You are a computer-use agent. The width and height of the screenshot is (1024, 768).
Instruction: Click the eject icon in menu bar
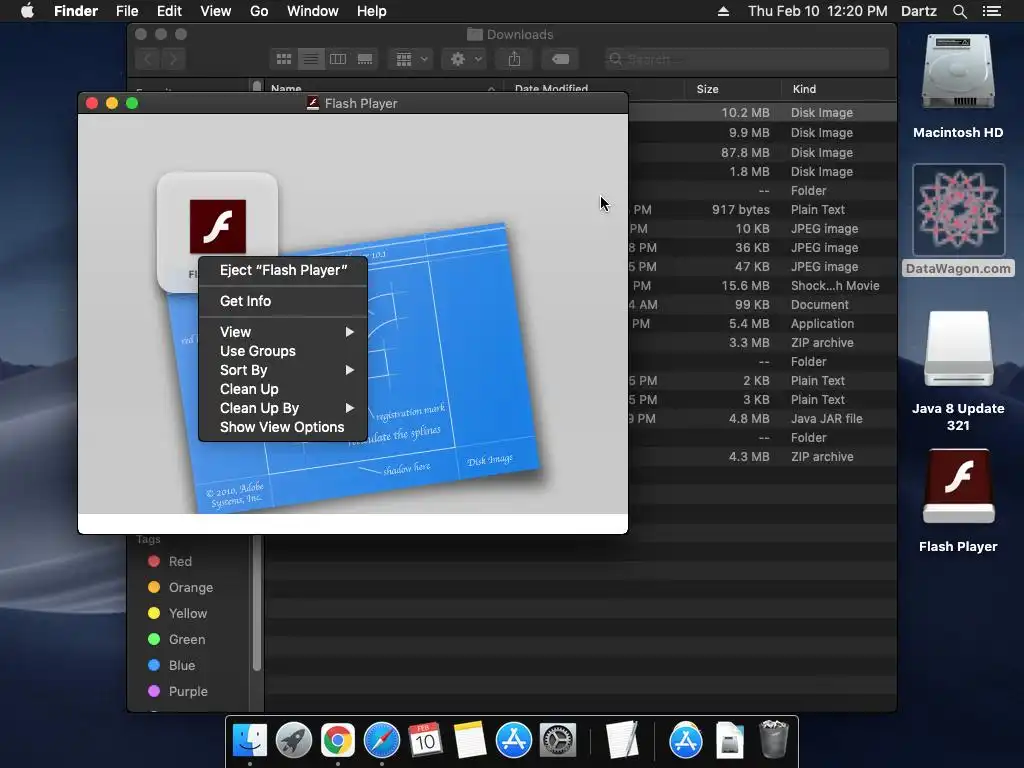[x=723, y=11]
